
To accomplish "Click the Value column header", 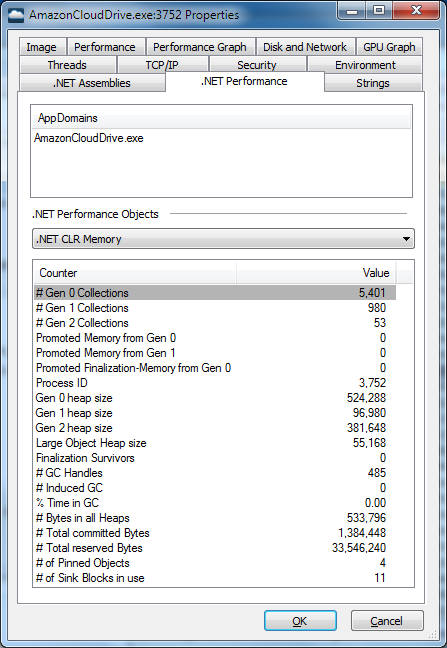I will click(x=316, y=273).
